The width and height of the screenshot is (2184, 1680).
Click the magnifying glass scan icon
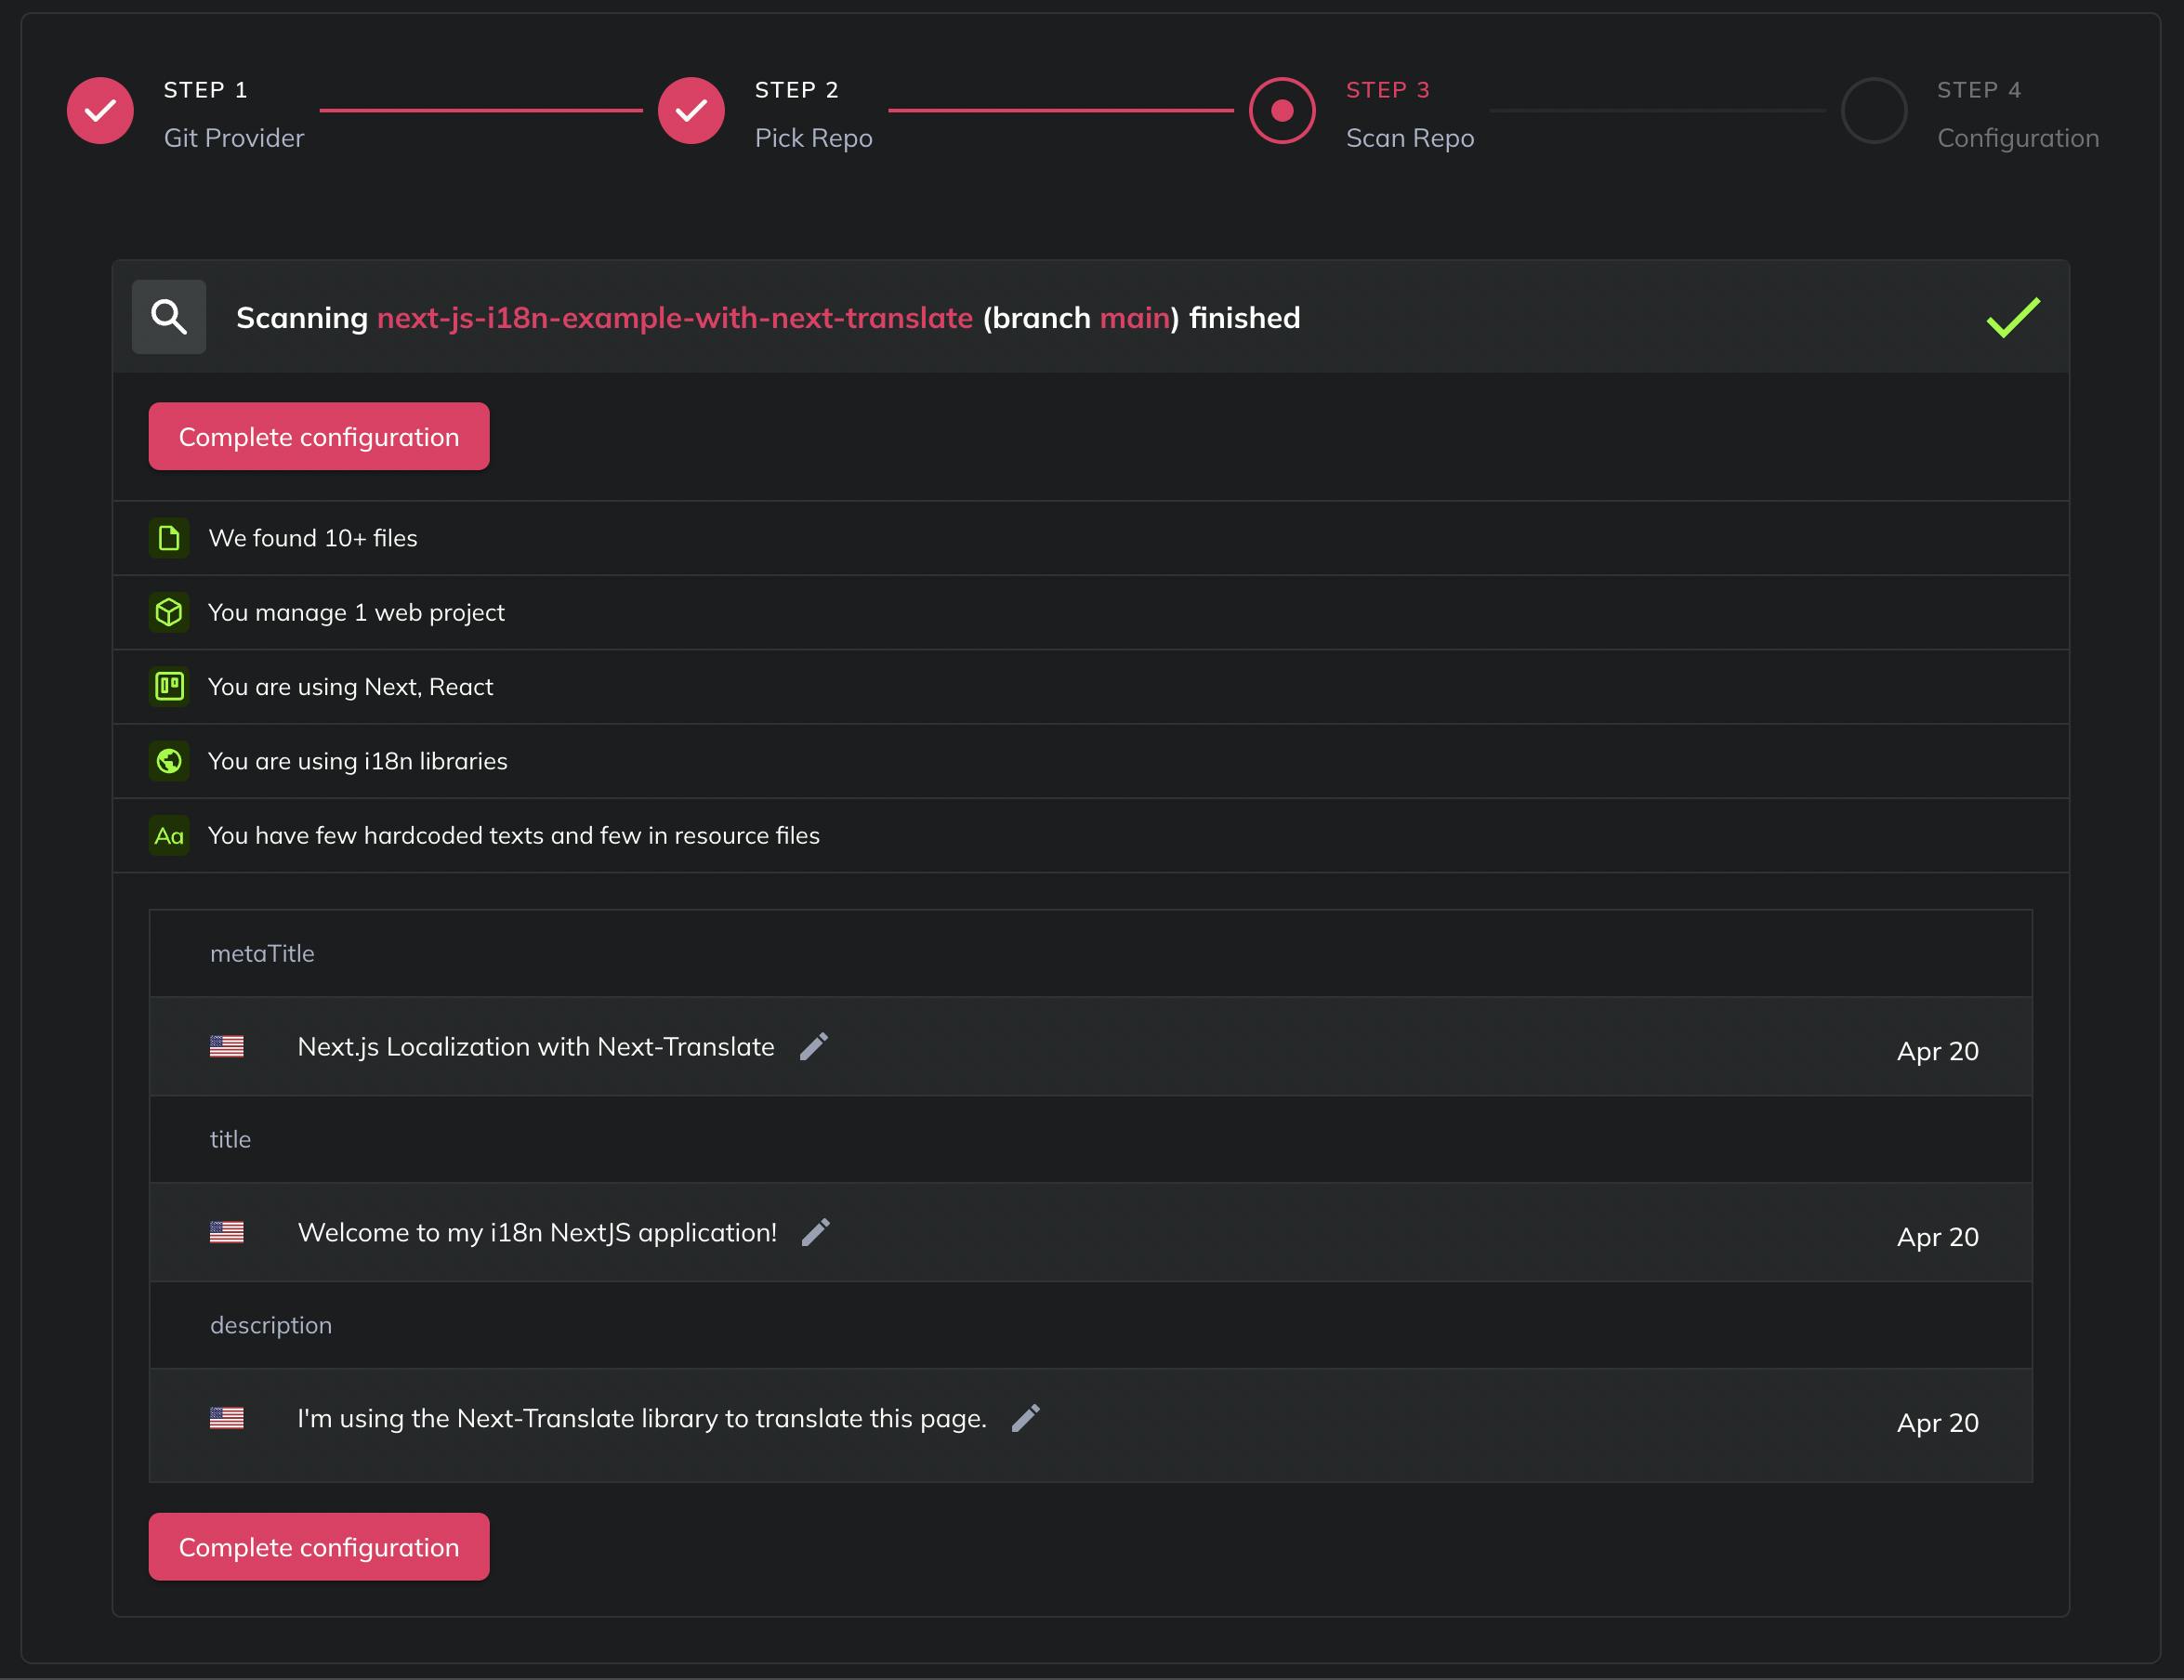pyautogui.click(x=169, y=317)
